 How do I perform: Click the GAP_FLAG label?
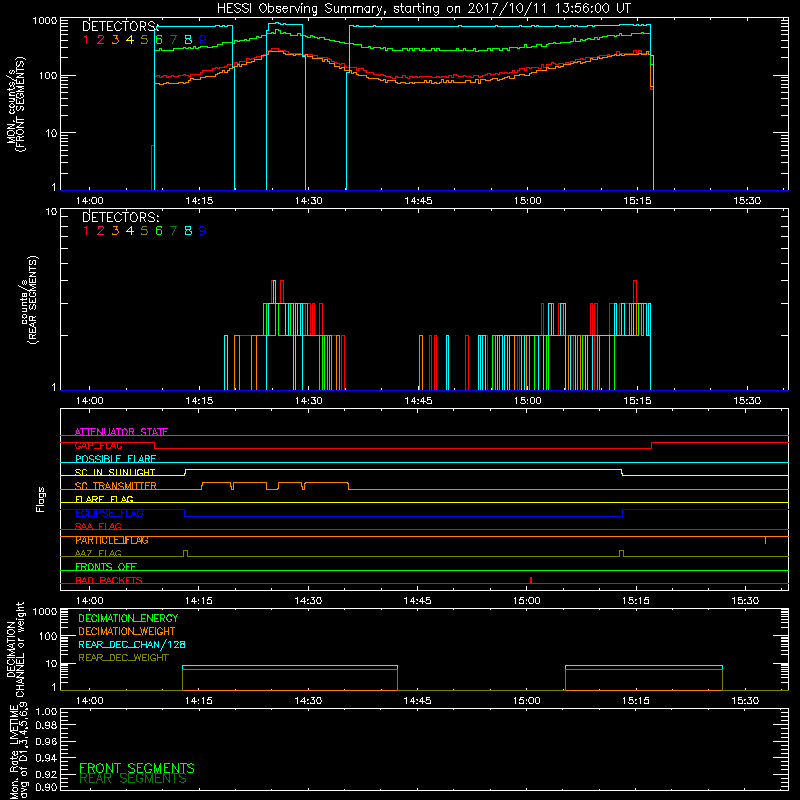98,445
